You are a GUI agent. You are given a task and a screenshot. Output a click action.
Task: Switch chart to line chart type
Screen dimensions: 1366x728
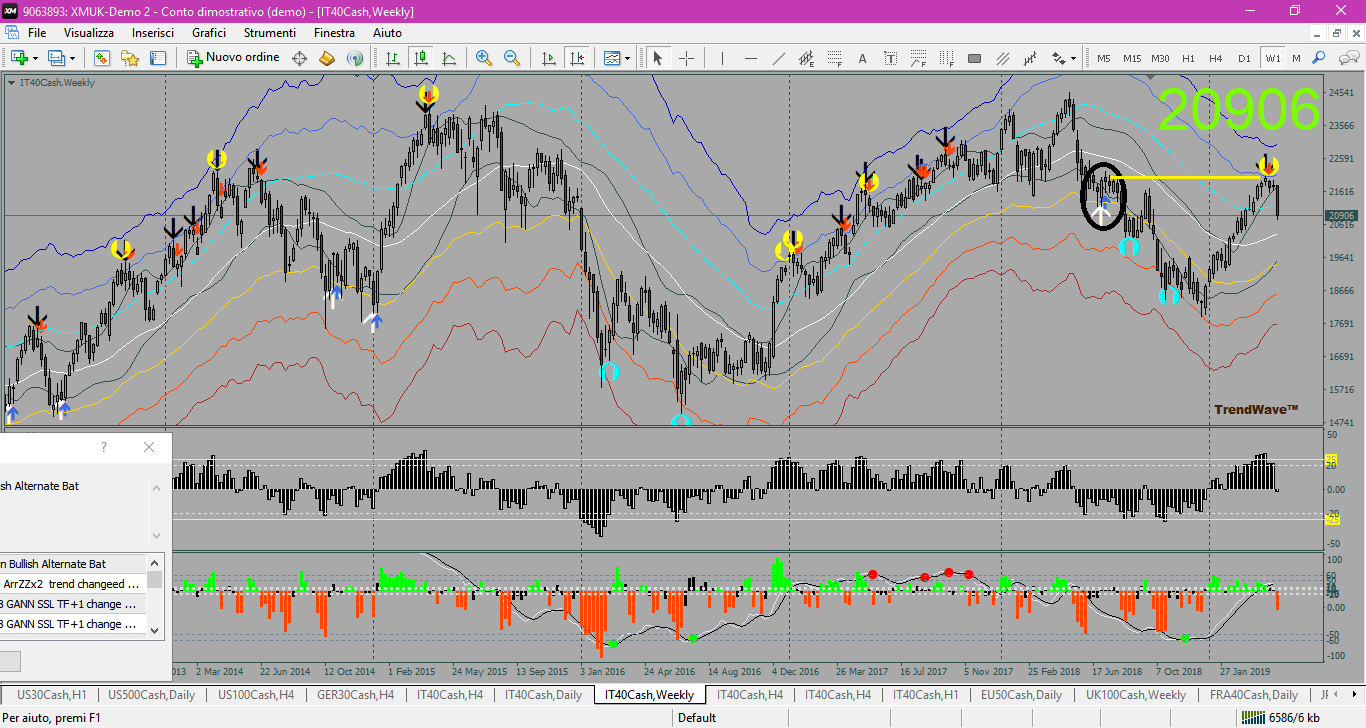click(449, 58)
